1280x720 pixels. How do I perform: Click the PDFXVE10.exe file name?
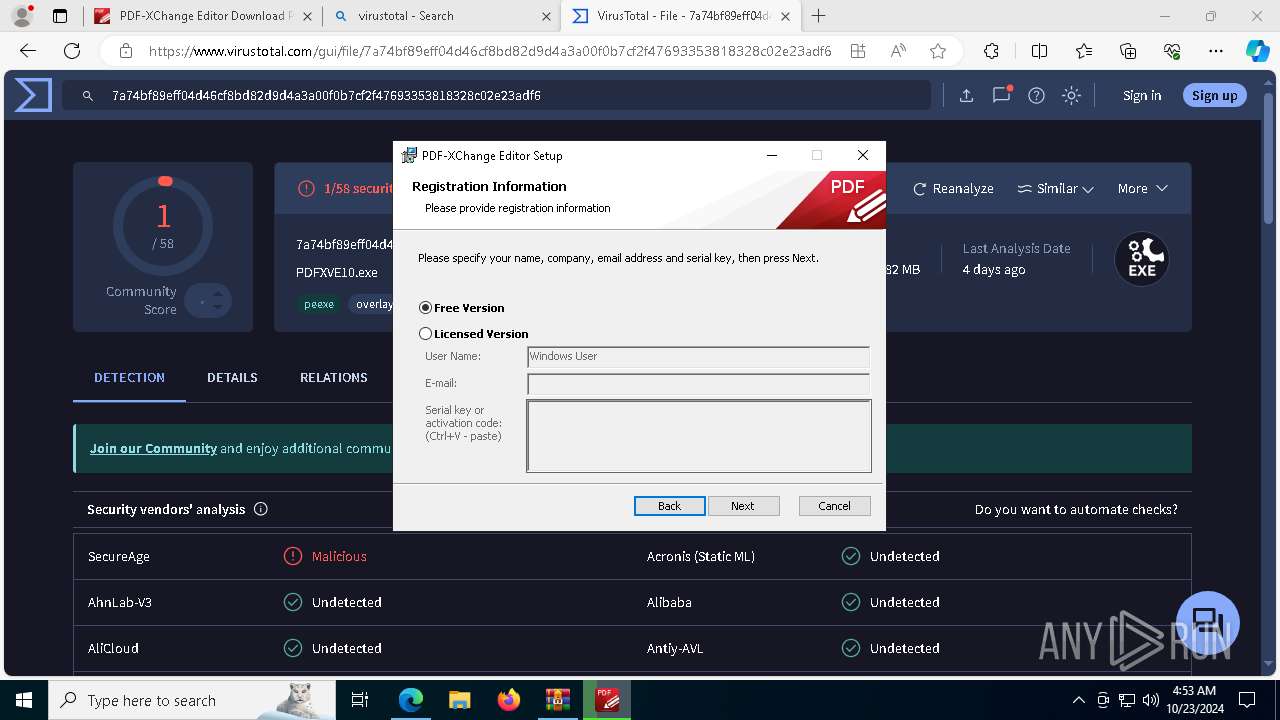tap(337, 272)
